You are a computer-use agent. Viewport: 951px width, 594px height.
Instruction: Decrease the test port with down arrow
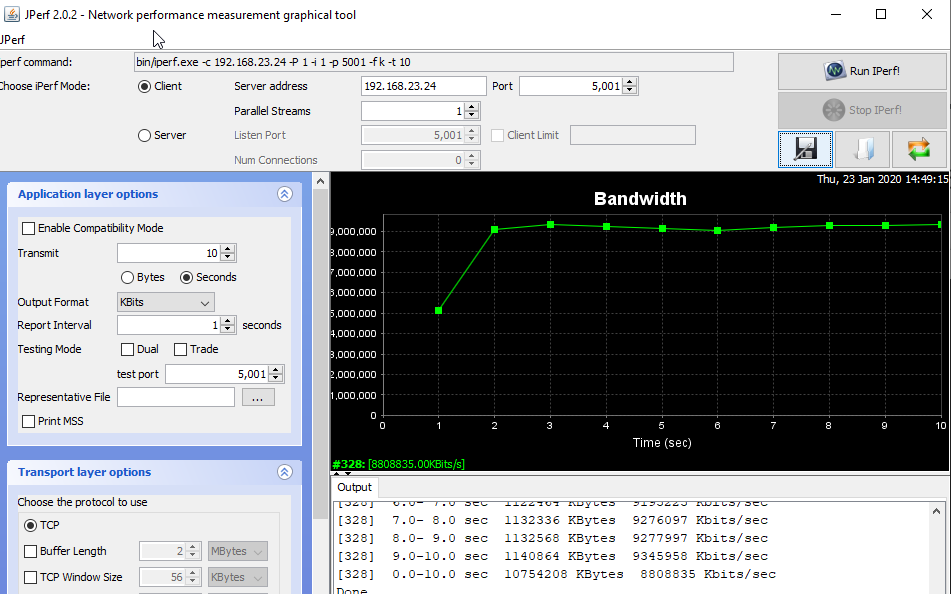coord(276,378)
